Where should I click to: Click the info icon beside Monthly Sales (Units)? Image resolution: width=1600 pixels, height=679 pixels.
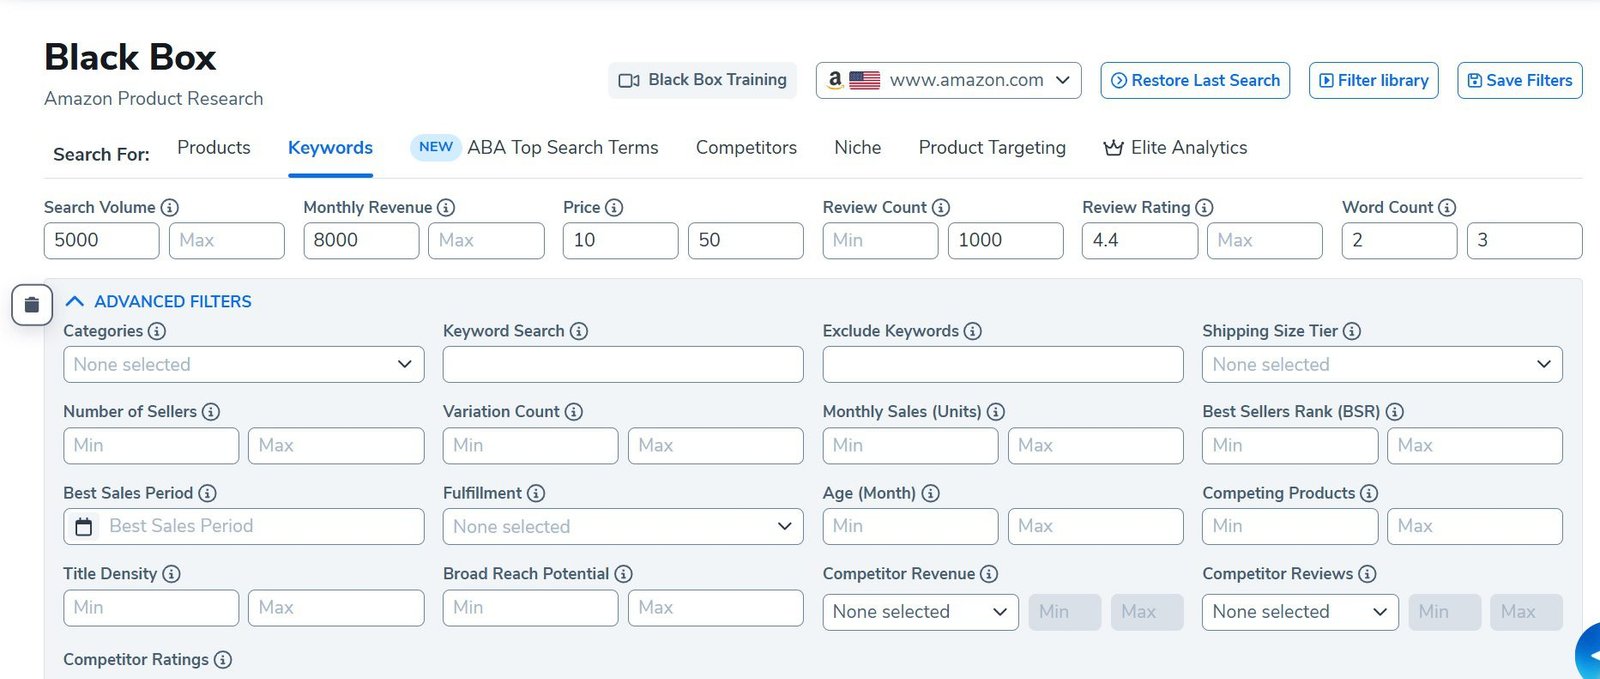[x=996, y=412]
